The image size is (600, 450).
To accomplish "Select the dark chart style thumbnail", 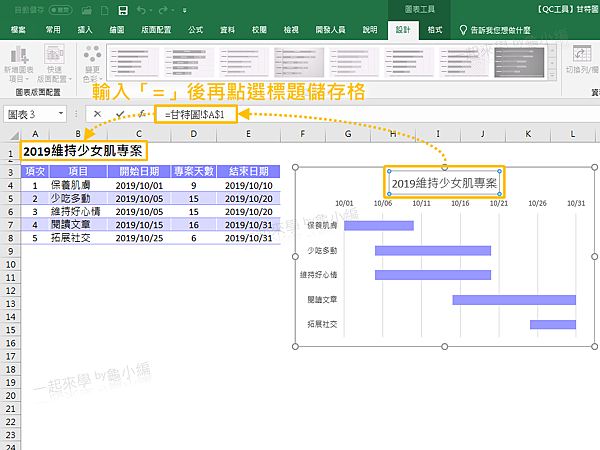I will [519, 62].
